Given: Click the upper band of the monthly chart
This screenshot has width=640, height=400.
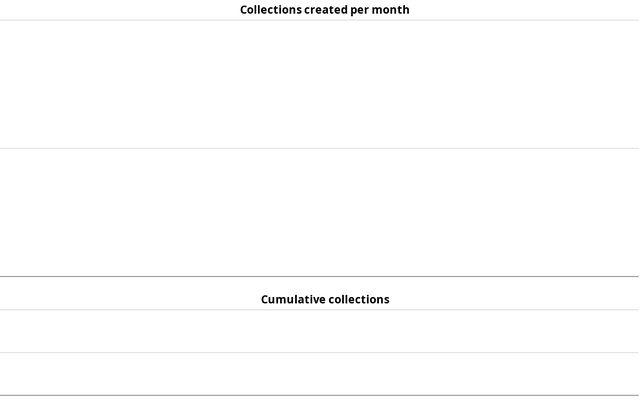Looking at the screenshot, I should [x=320, y=84].
